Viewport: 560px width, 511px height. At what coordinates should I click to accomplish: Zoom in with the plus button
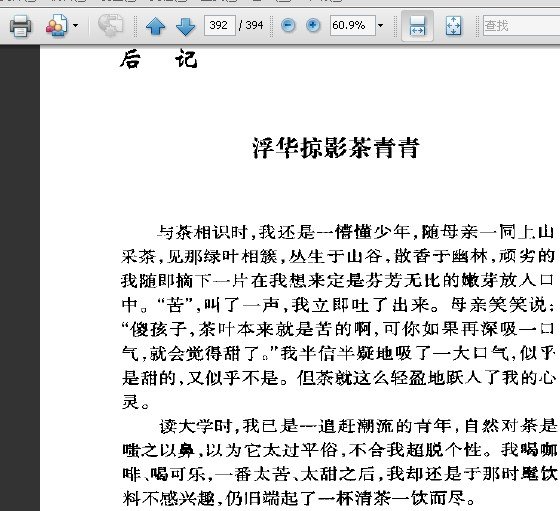pos(313,25)
